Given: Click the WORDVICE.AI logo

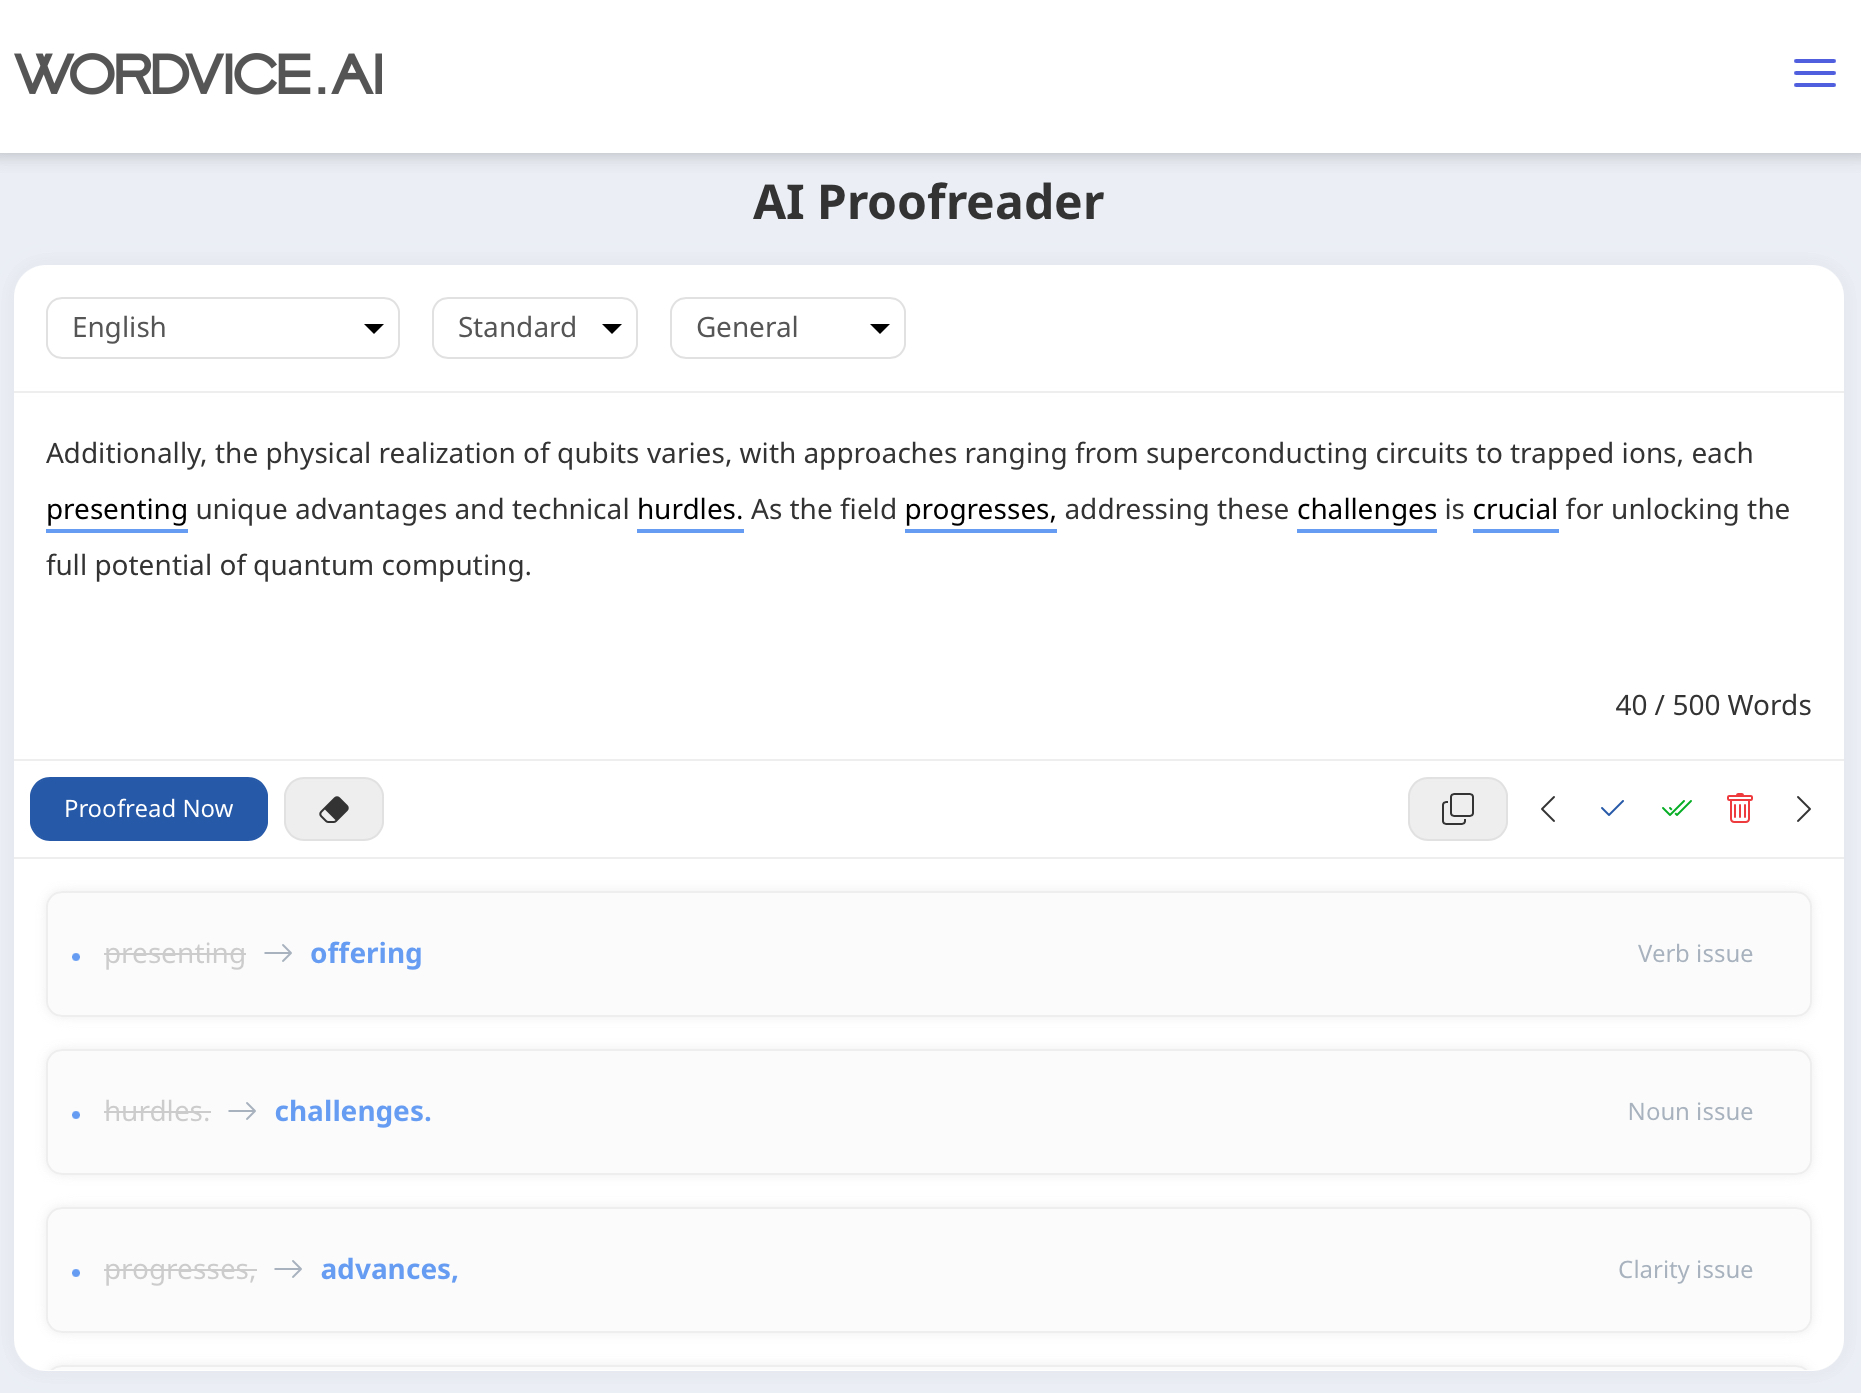Looking at the screenshot, I should [198, 73].
